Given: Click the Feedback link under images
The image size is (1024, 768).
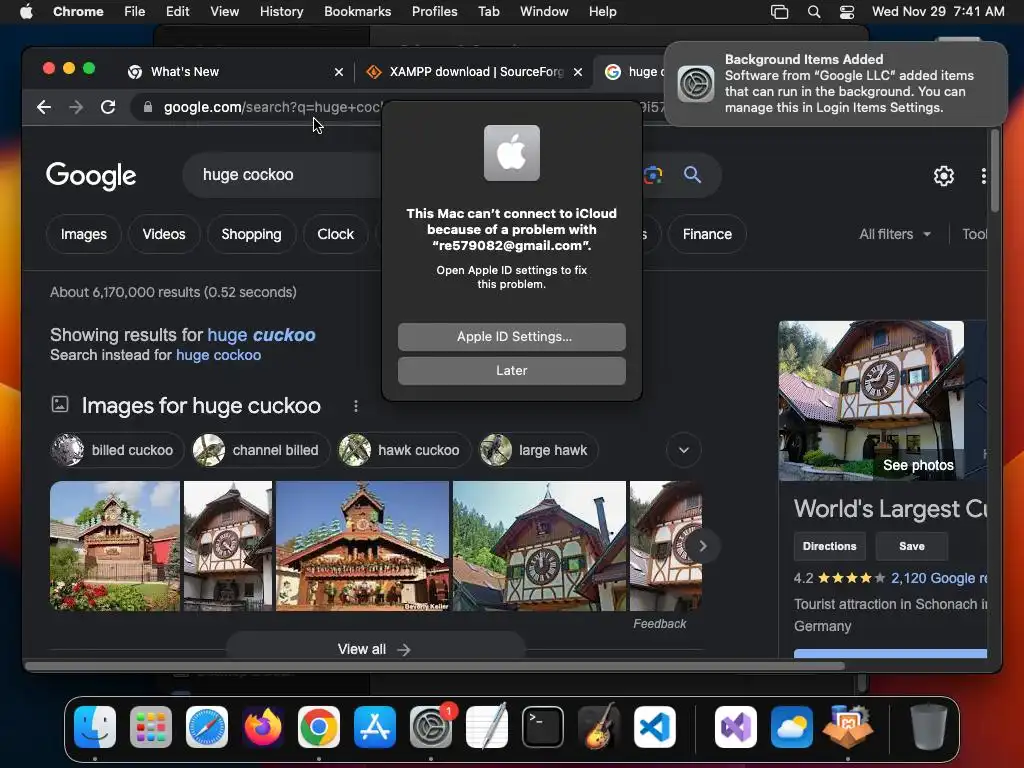Looking at the screenshot, I should pyautogui.click(x=660, y=624).
